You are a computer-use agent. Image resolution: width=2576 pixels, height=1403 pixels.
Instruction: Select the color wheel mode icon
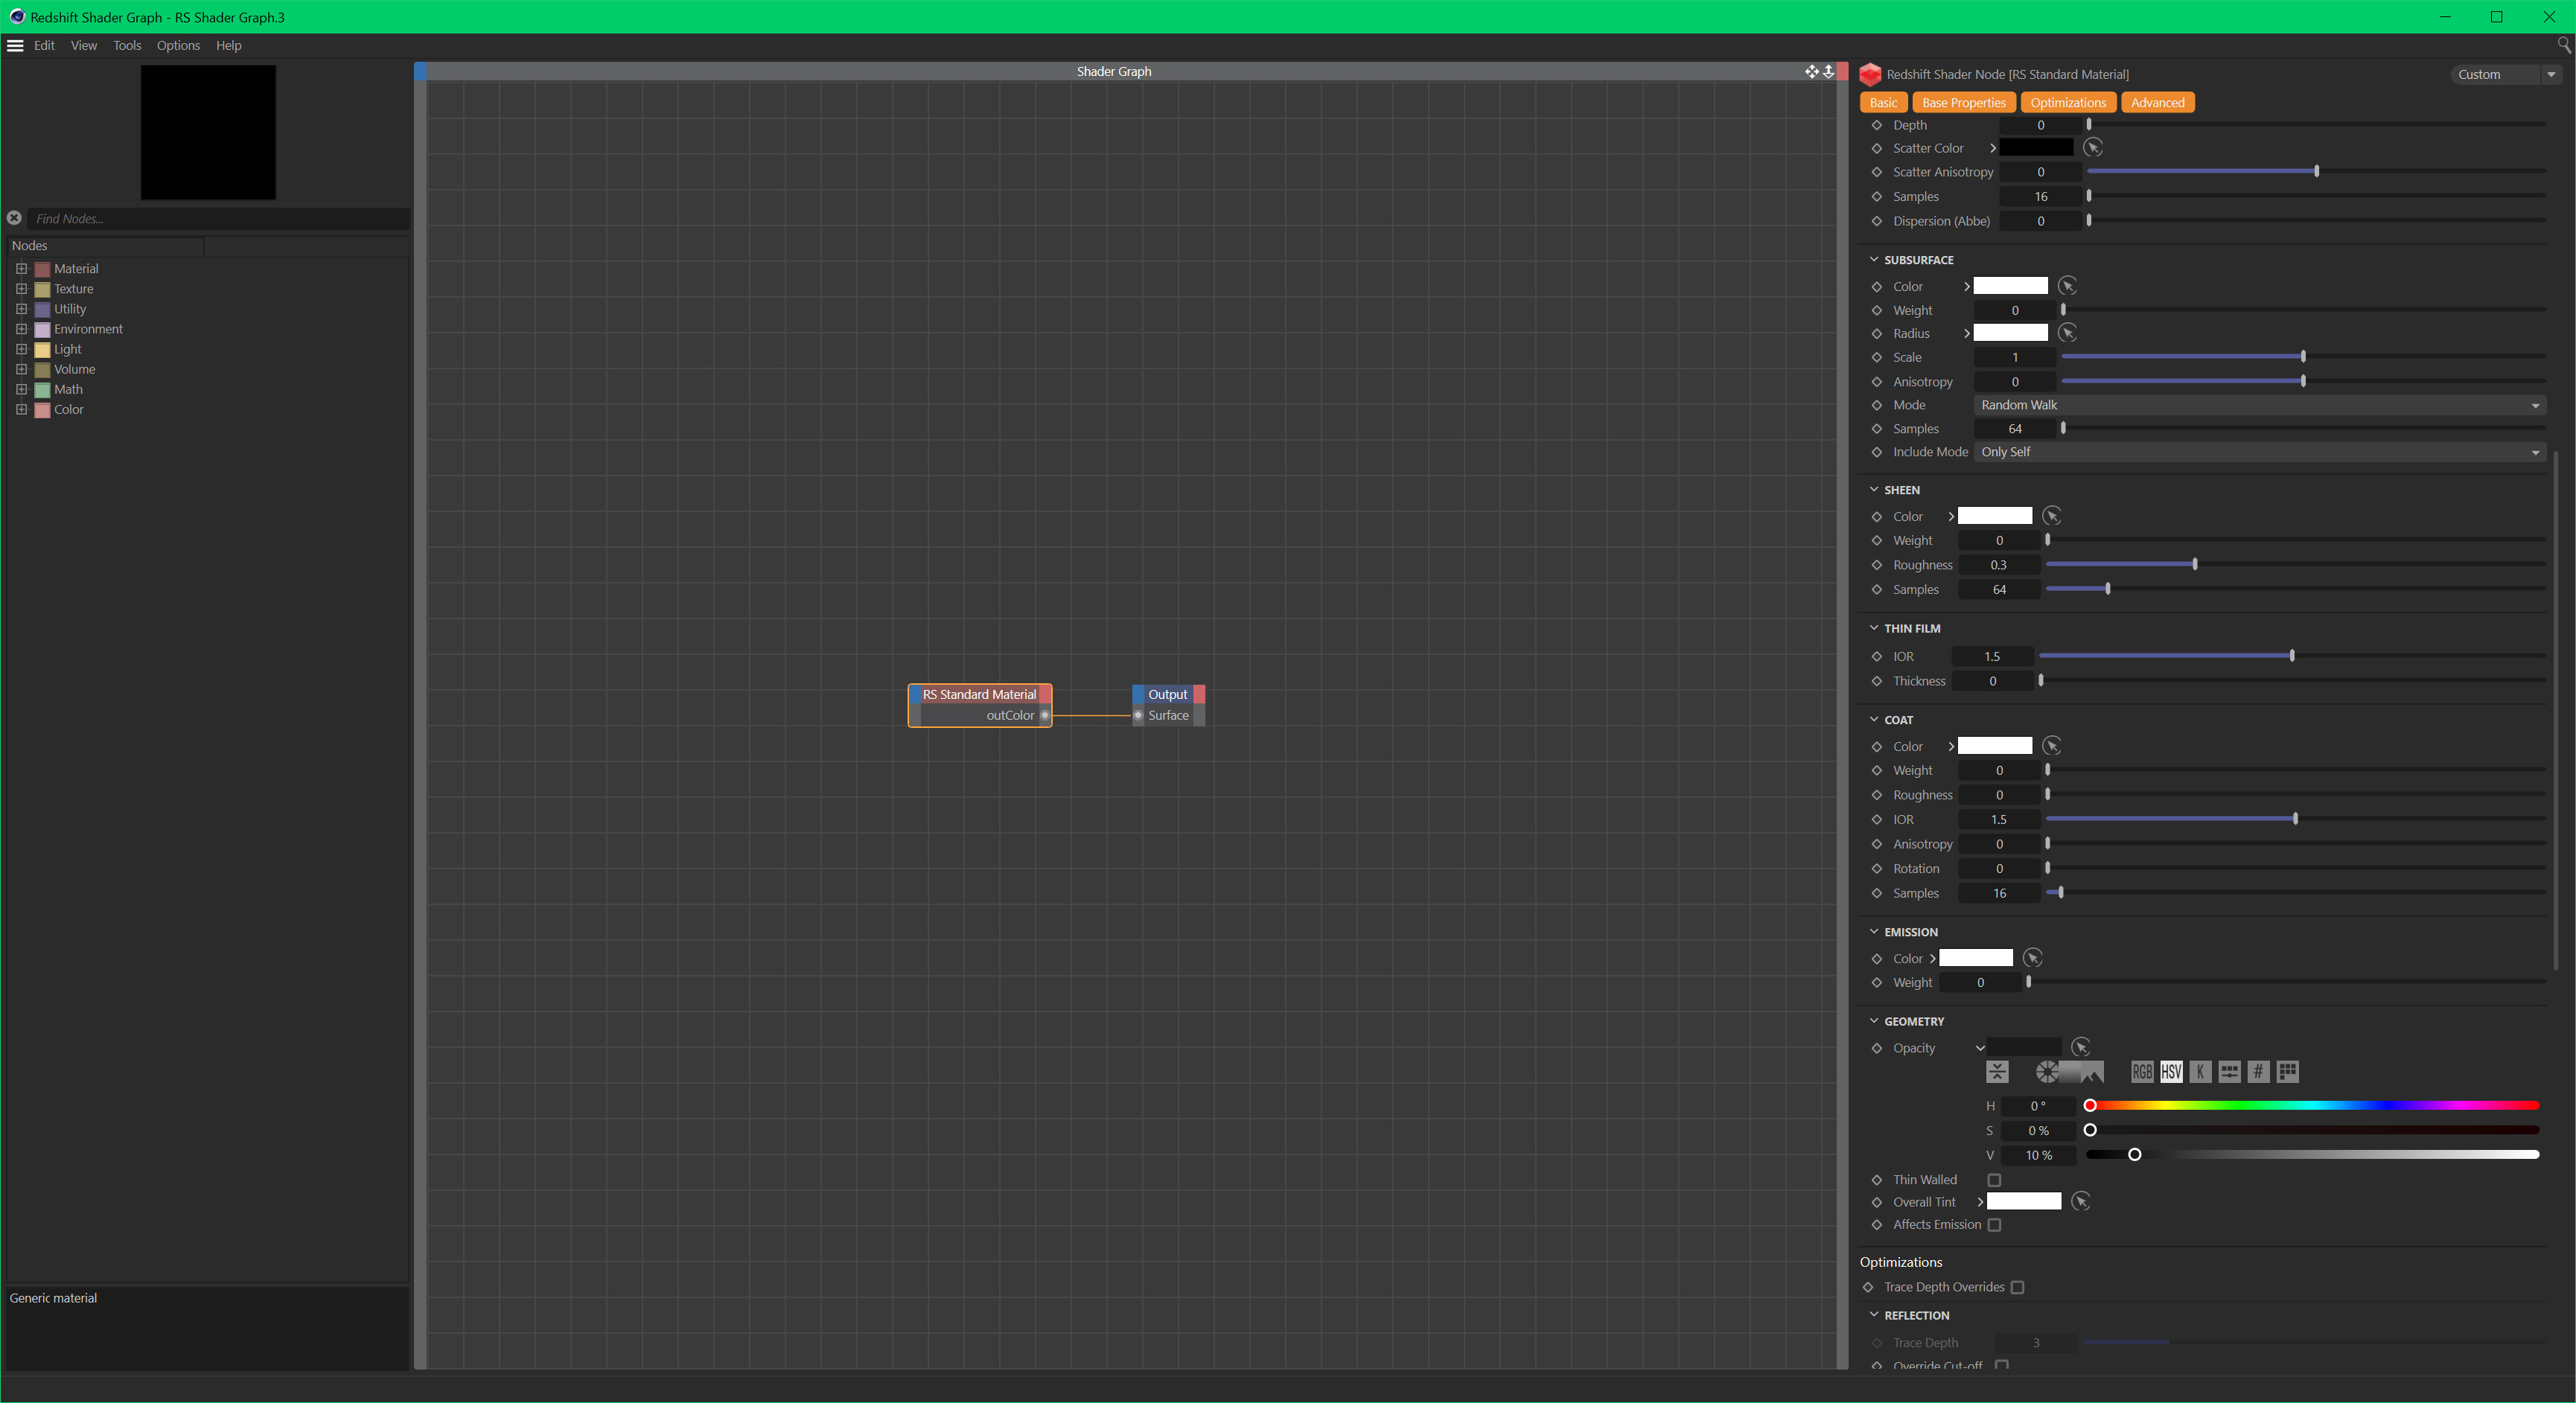coord(2047,1072)
